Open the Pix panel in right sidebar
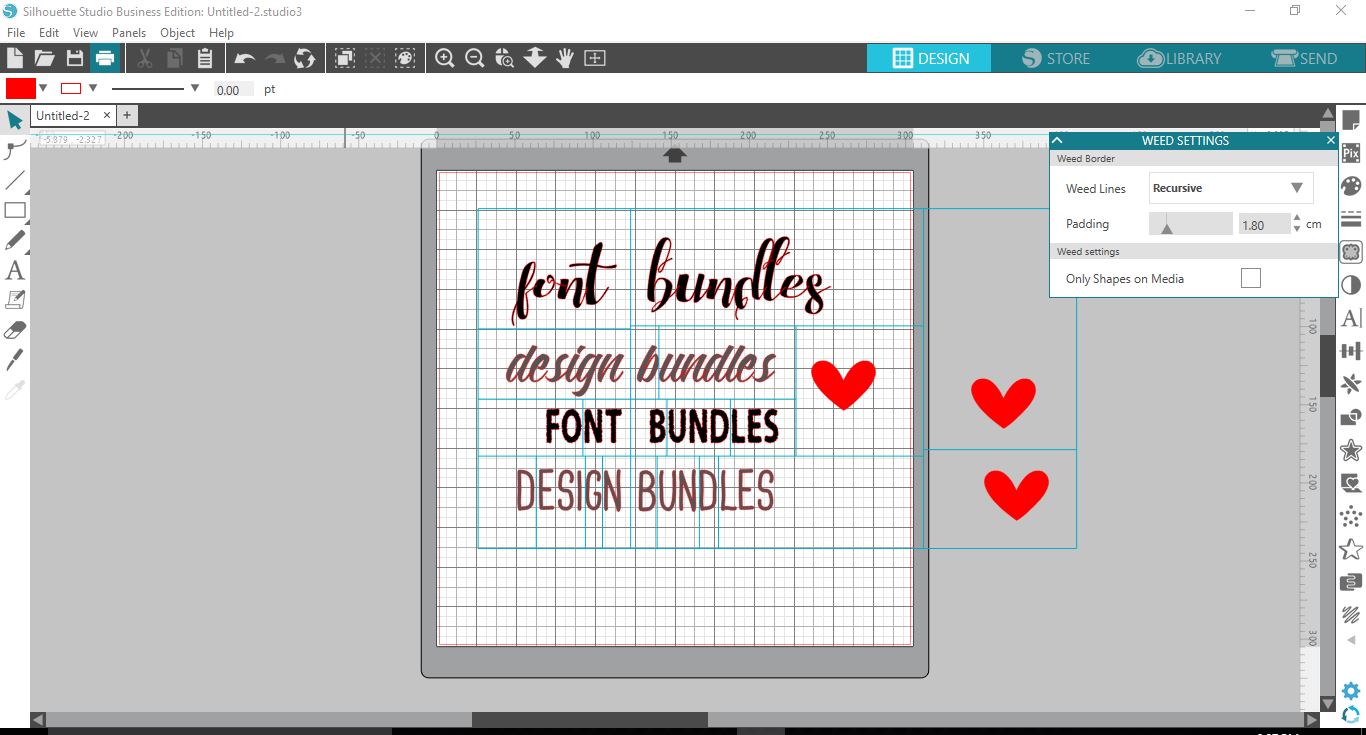 pos(1351,153)
